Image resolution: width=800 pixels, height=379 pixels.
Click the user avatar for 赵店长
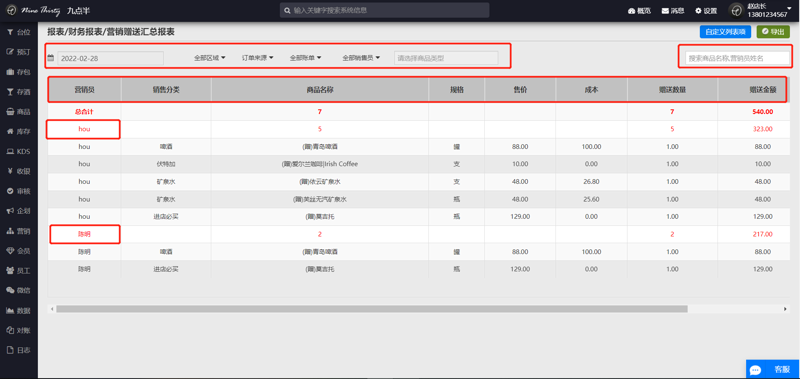[x=736, y=11]
